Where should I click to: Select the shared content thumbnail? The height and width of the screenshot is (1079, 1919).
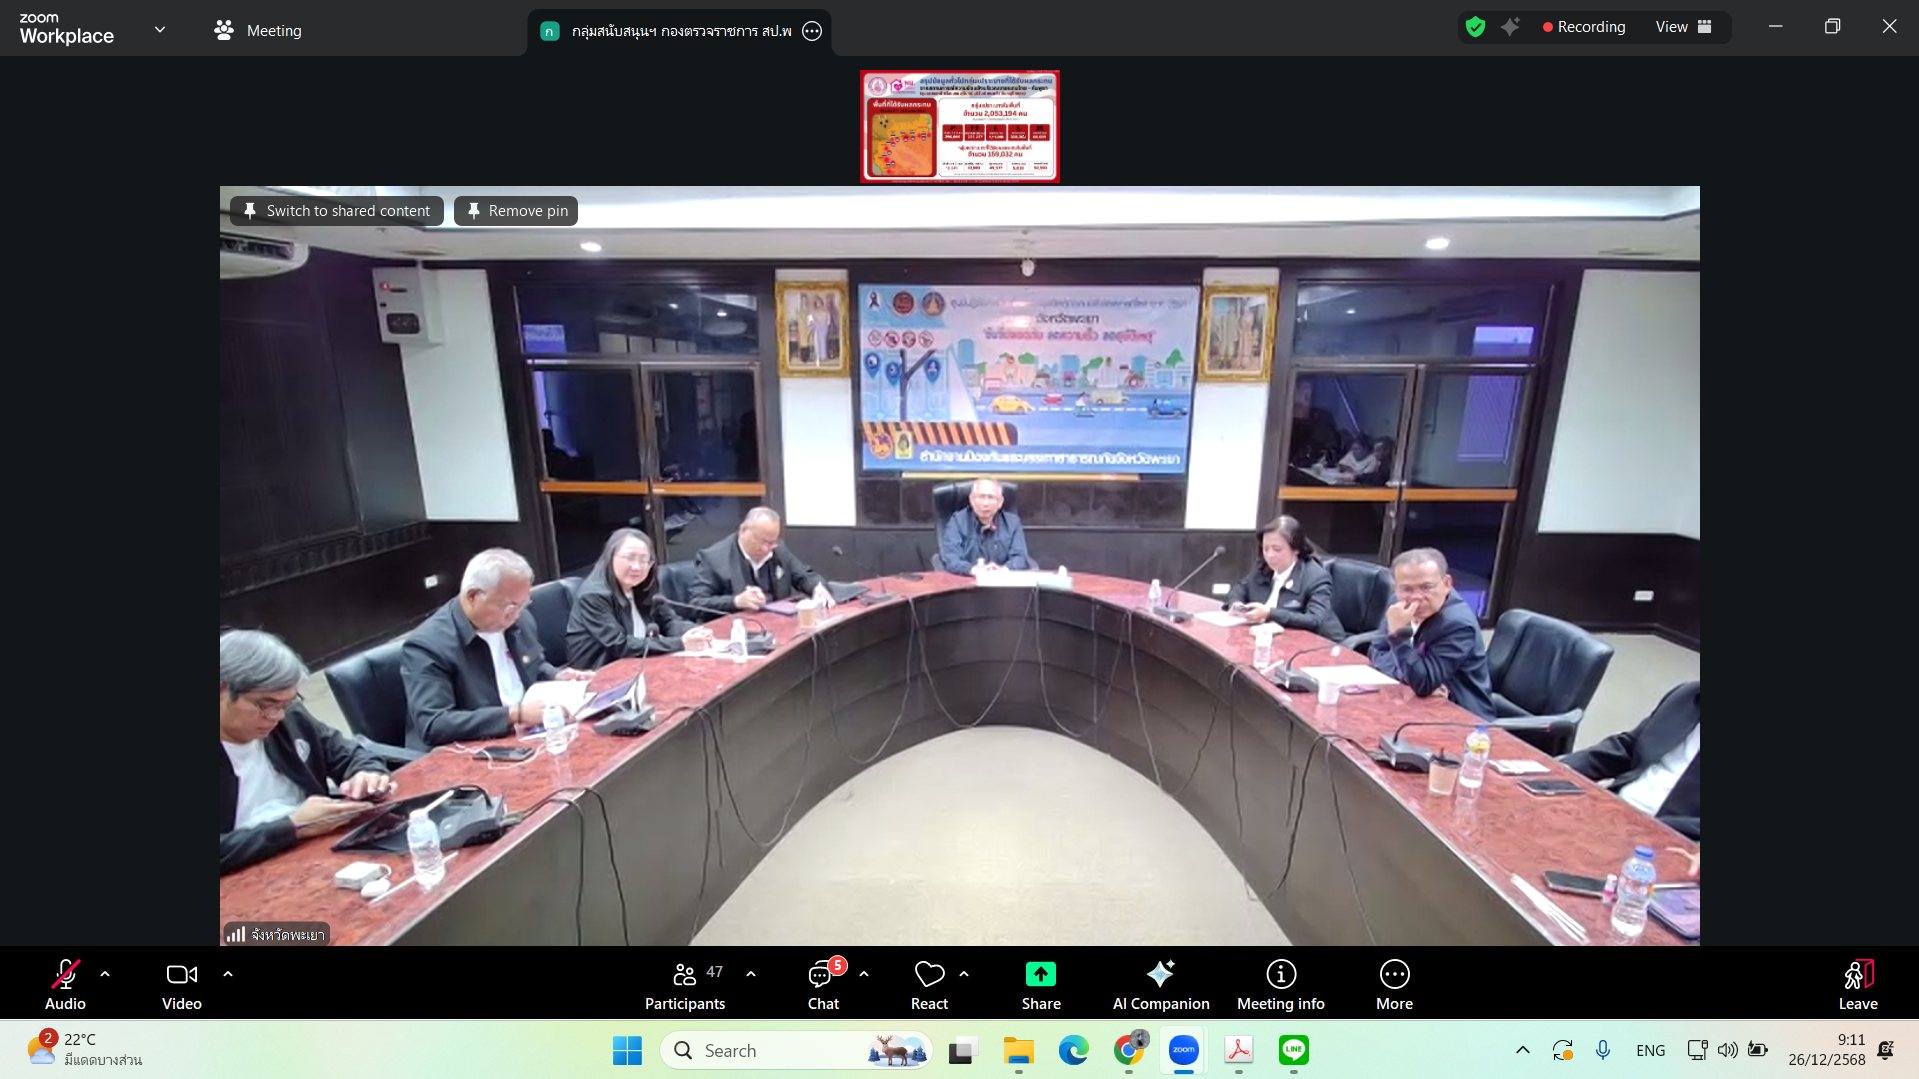click(959, 126)
